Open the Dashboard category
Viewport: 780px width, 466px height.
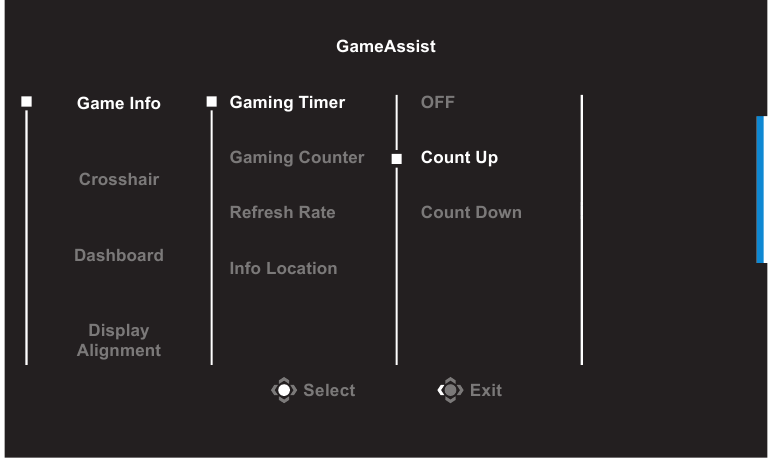pos(119,255)
